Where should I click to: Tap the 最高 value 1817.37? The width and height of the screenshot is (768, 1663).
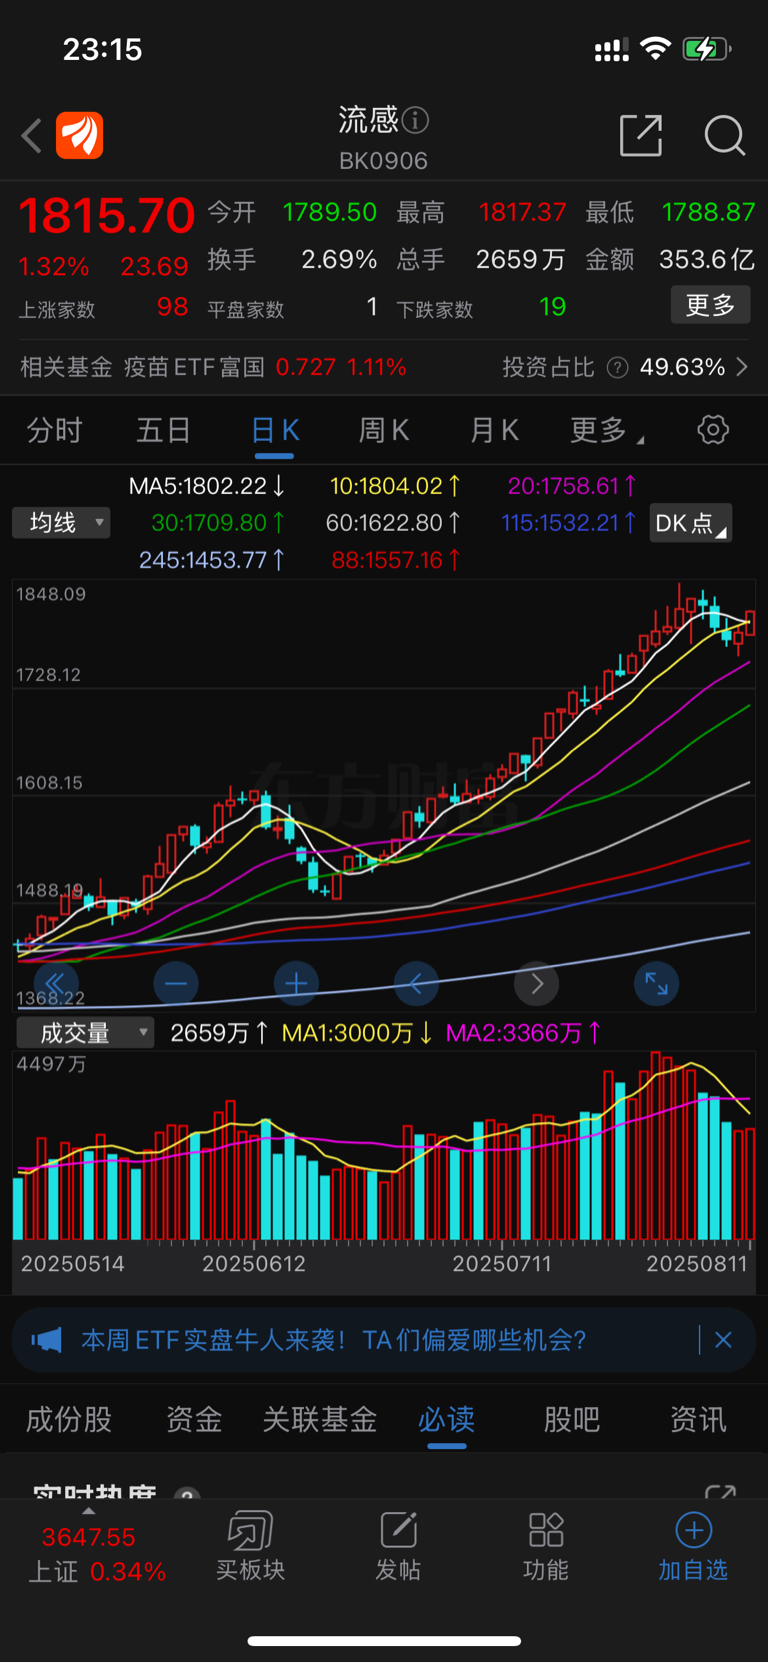pyautogui.click(x=522, y=212)
